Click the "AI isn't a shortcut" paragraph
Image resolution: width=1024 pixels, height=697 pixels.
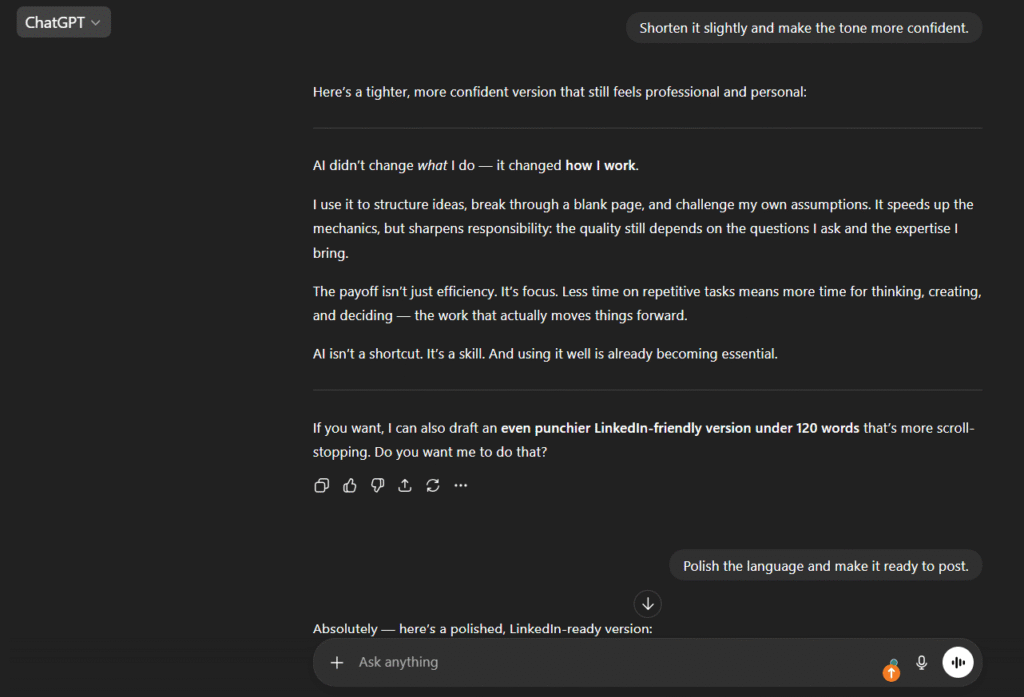545,354
